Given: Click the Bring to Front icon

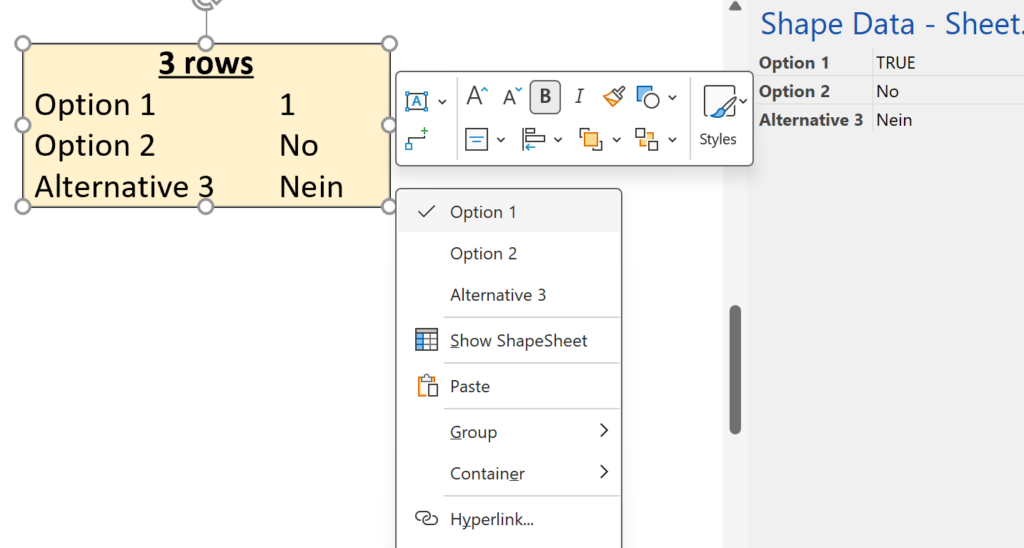Looking at the screenshot, I should pyautogui.click(x=589, y=140).
